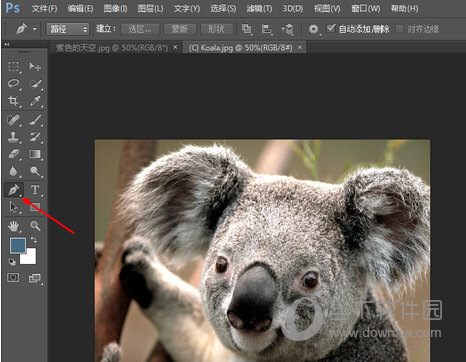Open the 图像(I) menu
The image size is (466, 362).
click(115, 8)
